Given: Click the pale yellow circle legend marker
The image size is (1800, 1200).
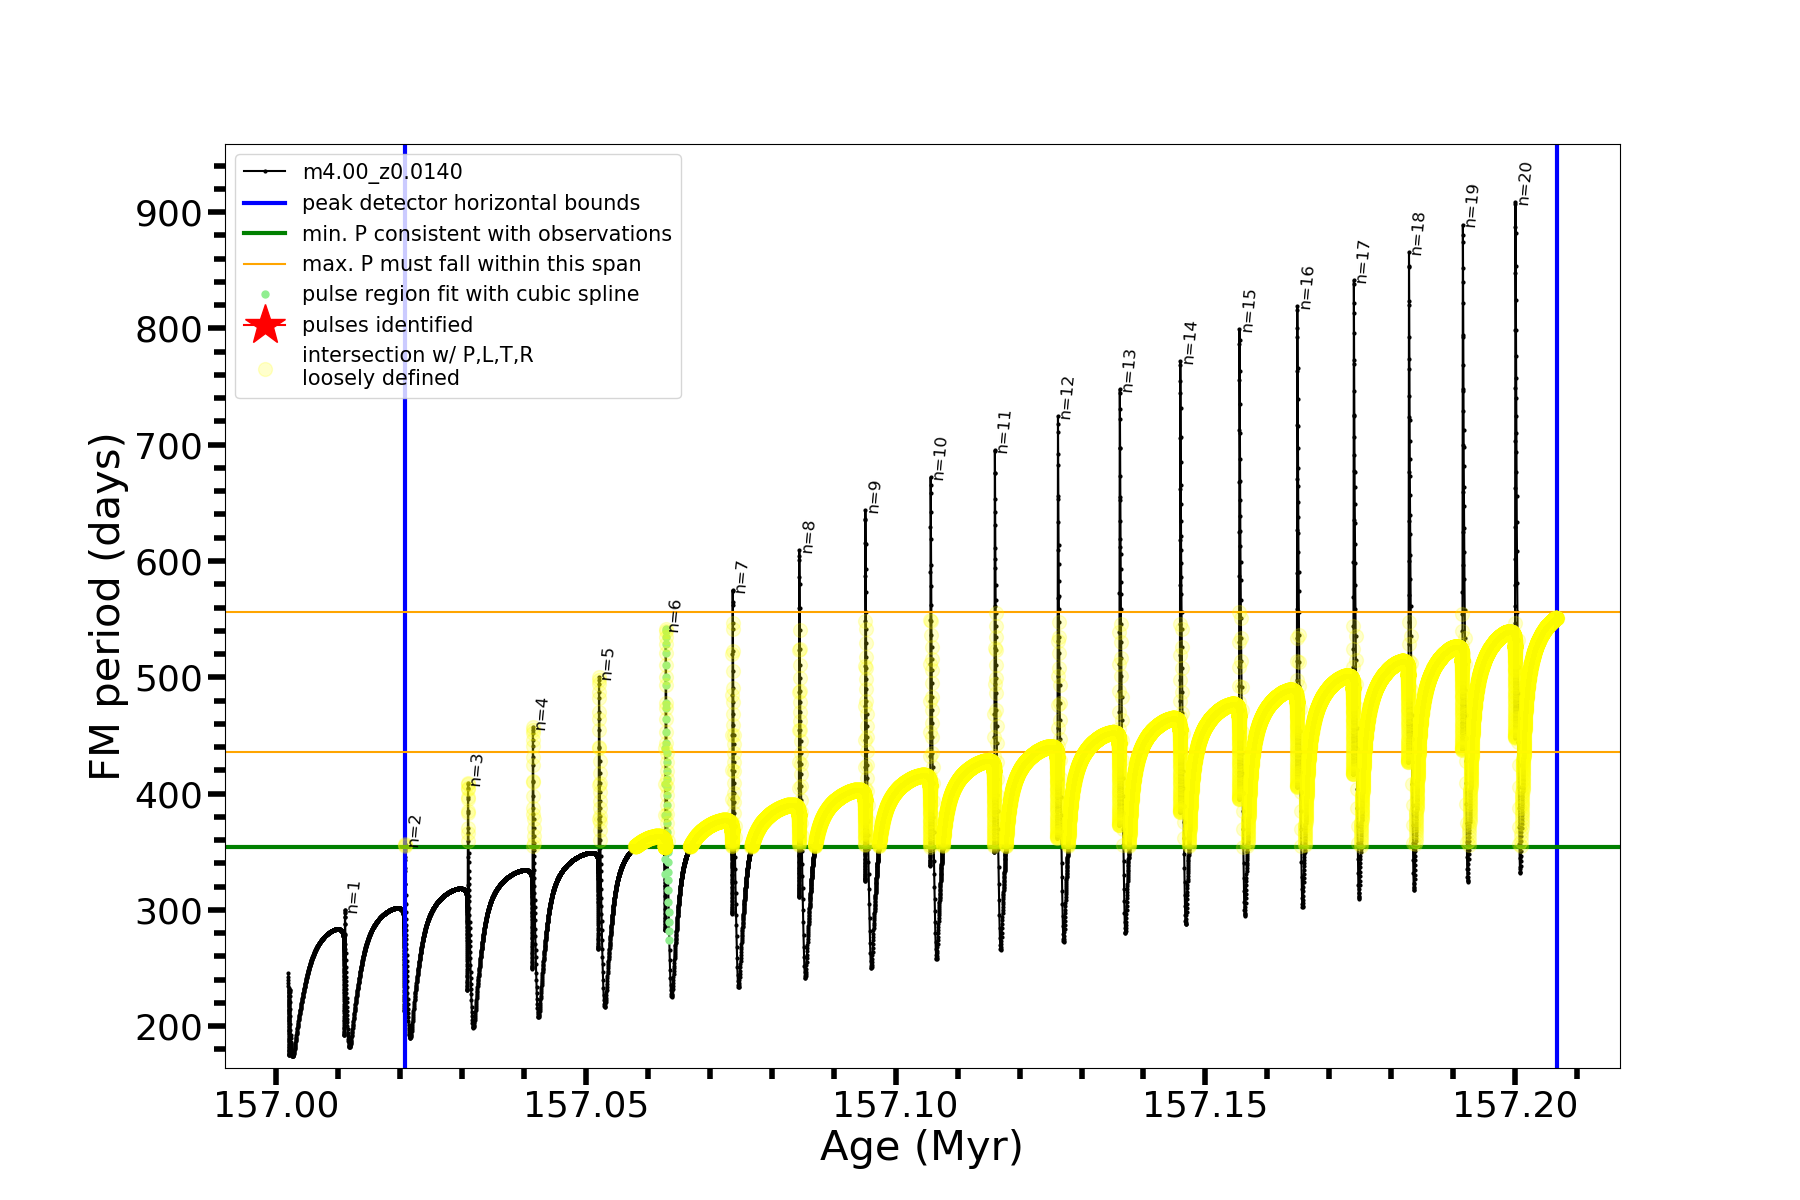Looking at the screenshot, I should (265, 369).
